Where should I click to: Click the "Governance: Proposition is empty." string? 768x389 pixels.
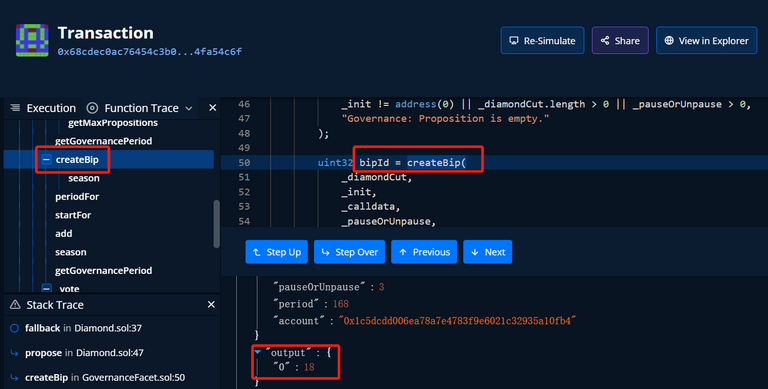click(x=445, y=119)
